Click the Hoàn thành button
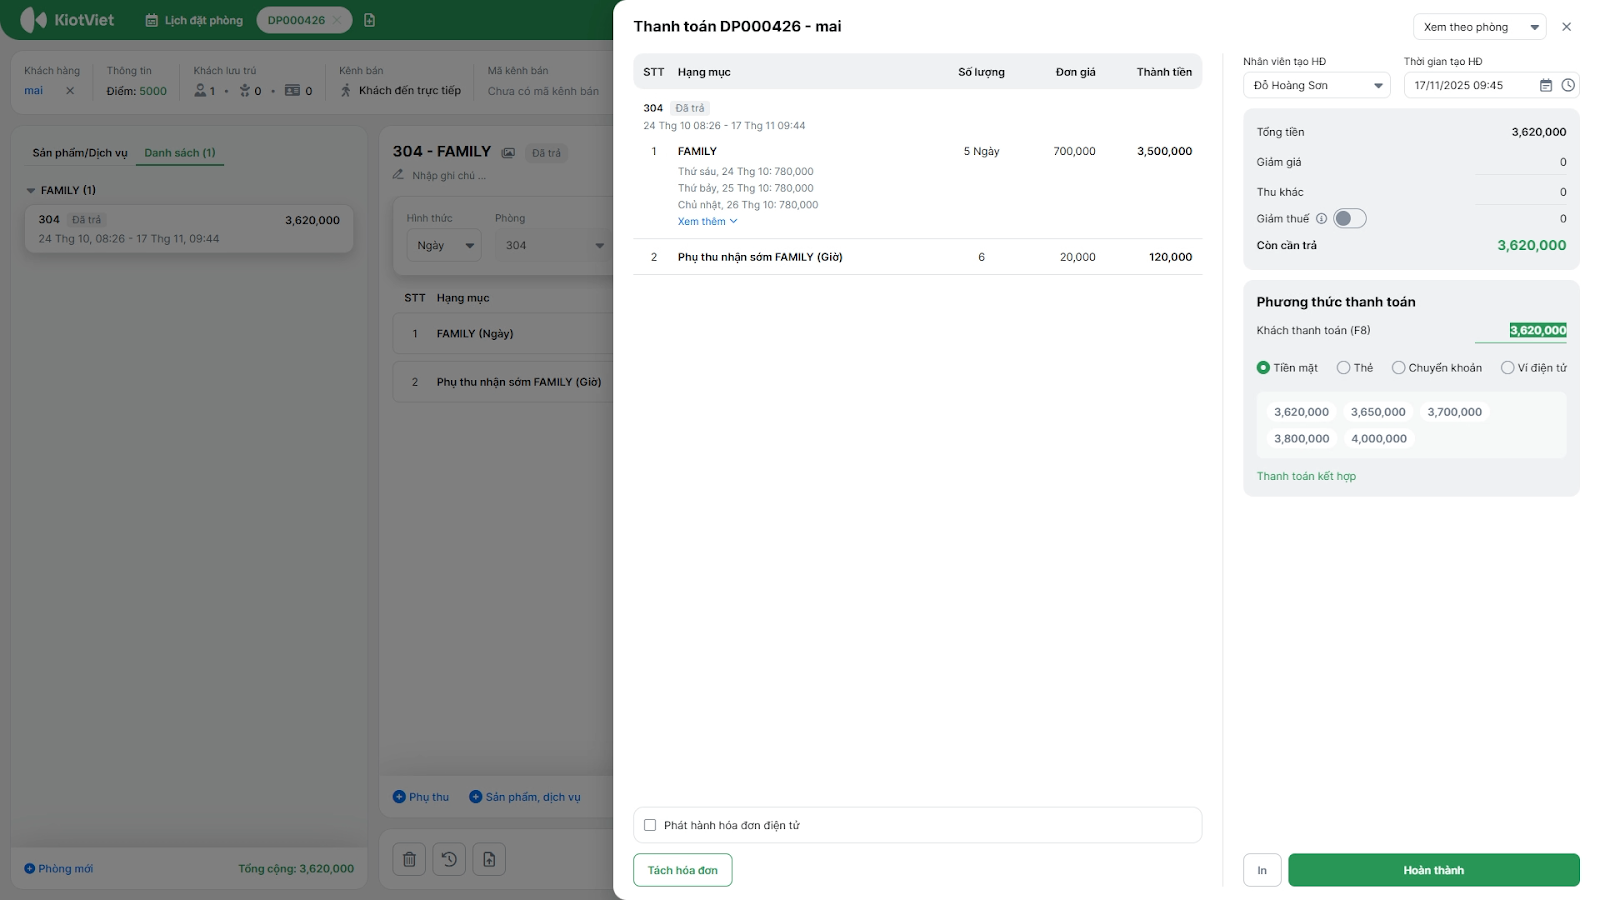1600x900 pixels. (x=1433, y=870)
